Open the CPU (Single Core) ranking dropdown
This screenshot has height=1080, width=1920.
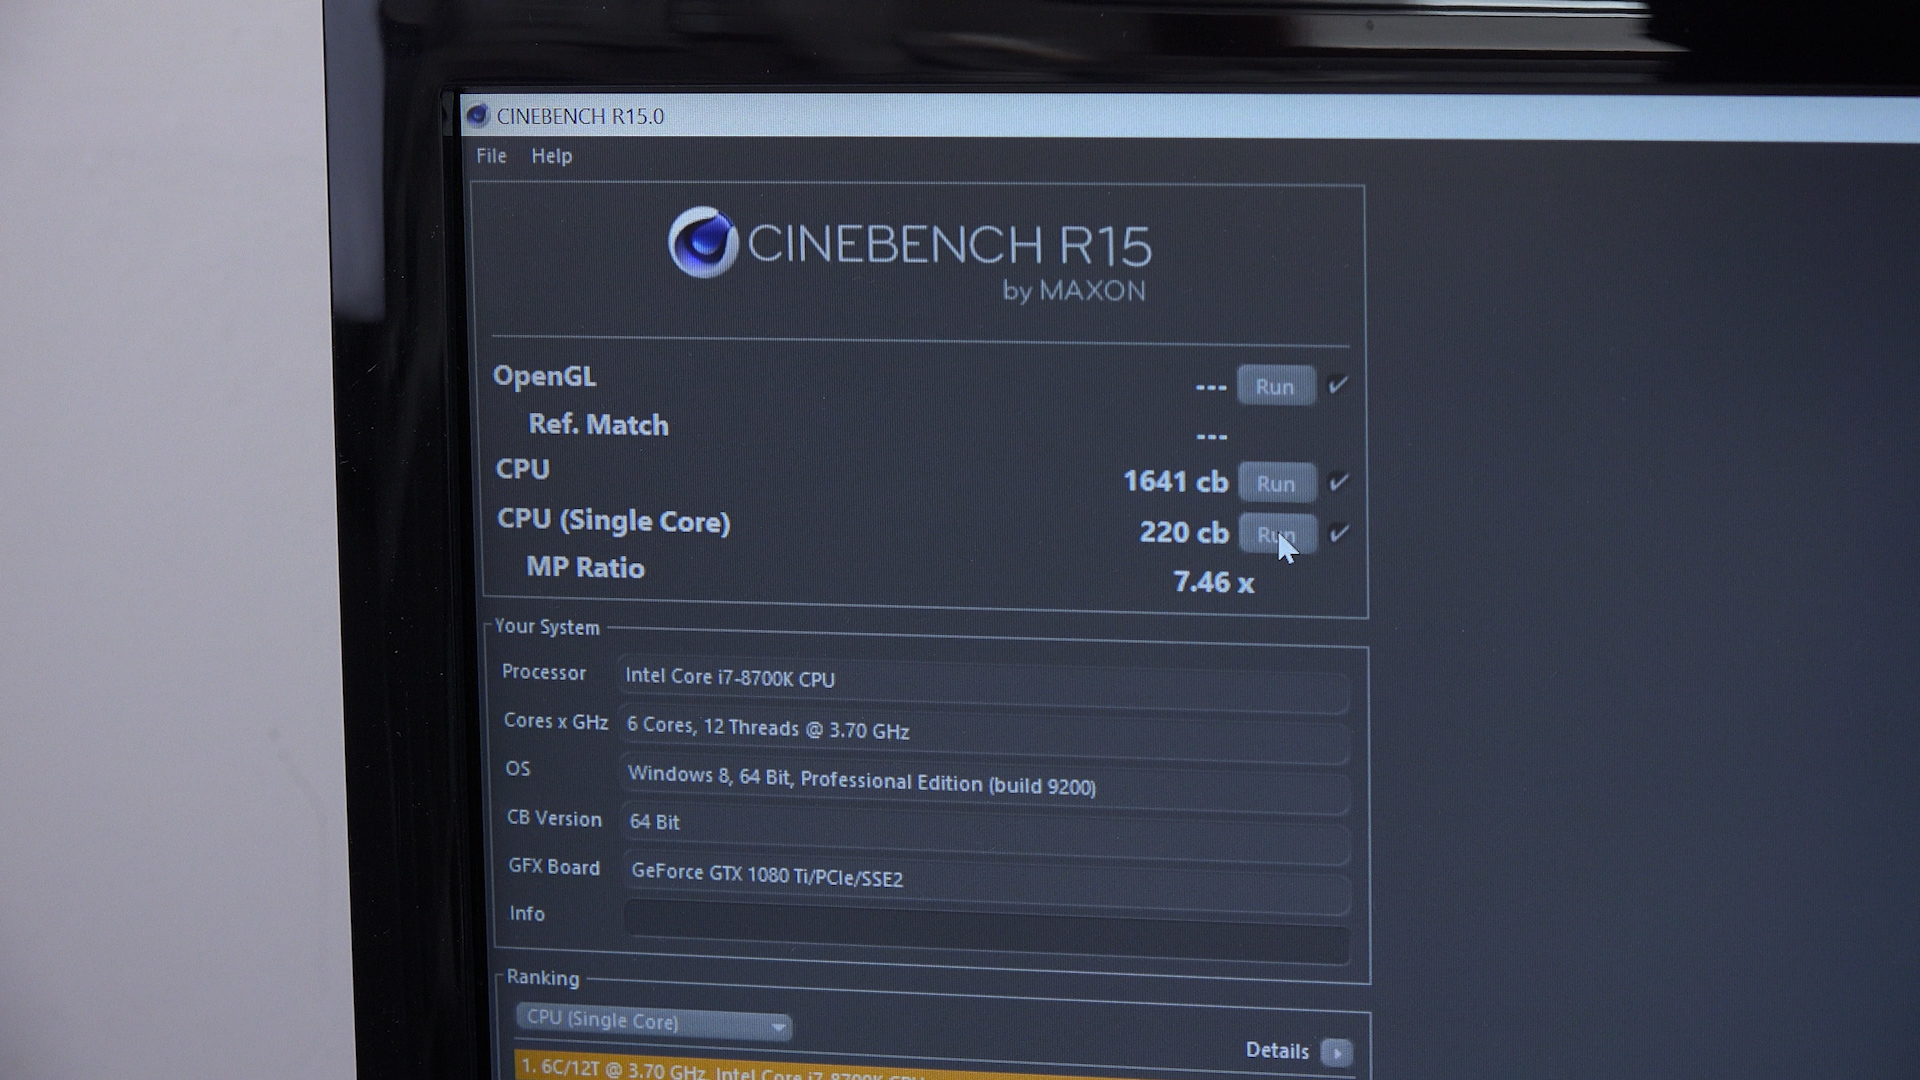tap(653, 1022)
